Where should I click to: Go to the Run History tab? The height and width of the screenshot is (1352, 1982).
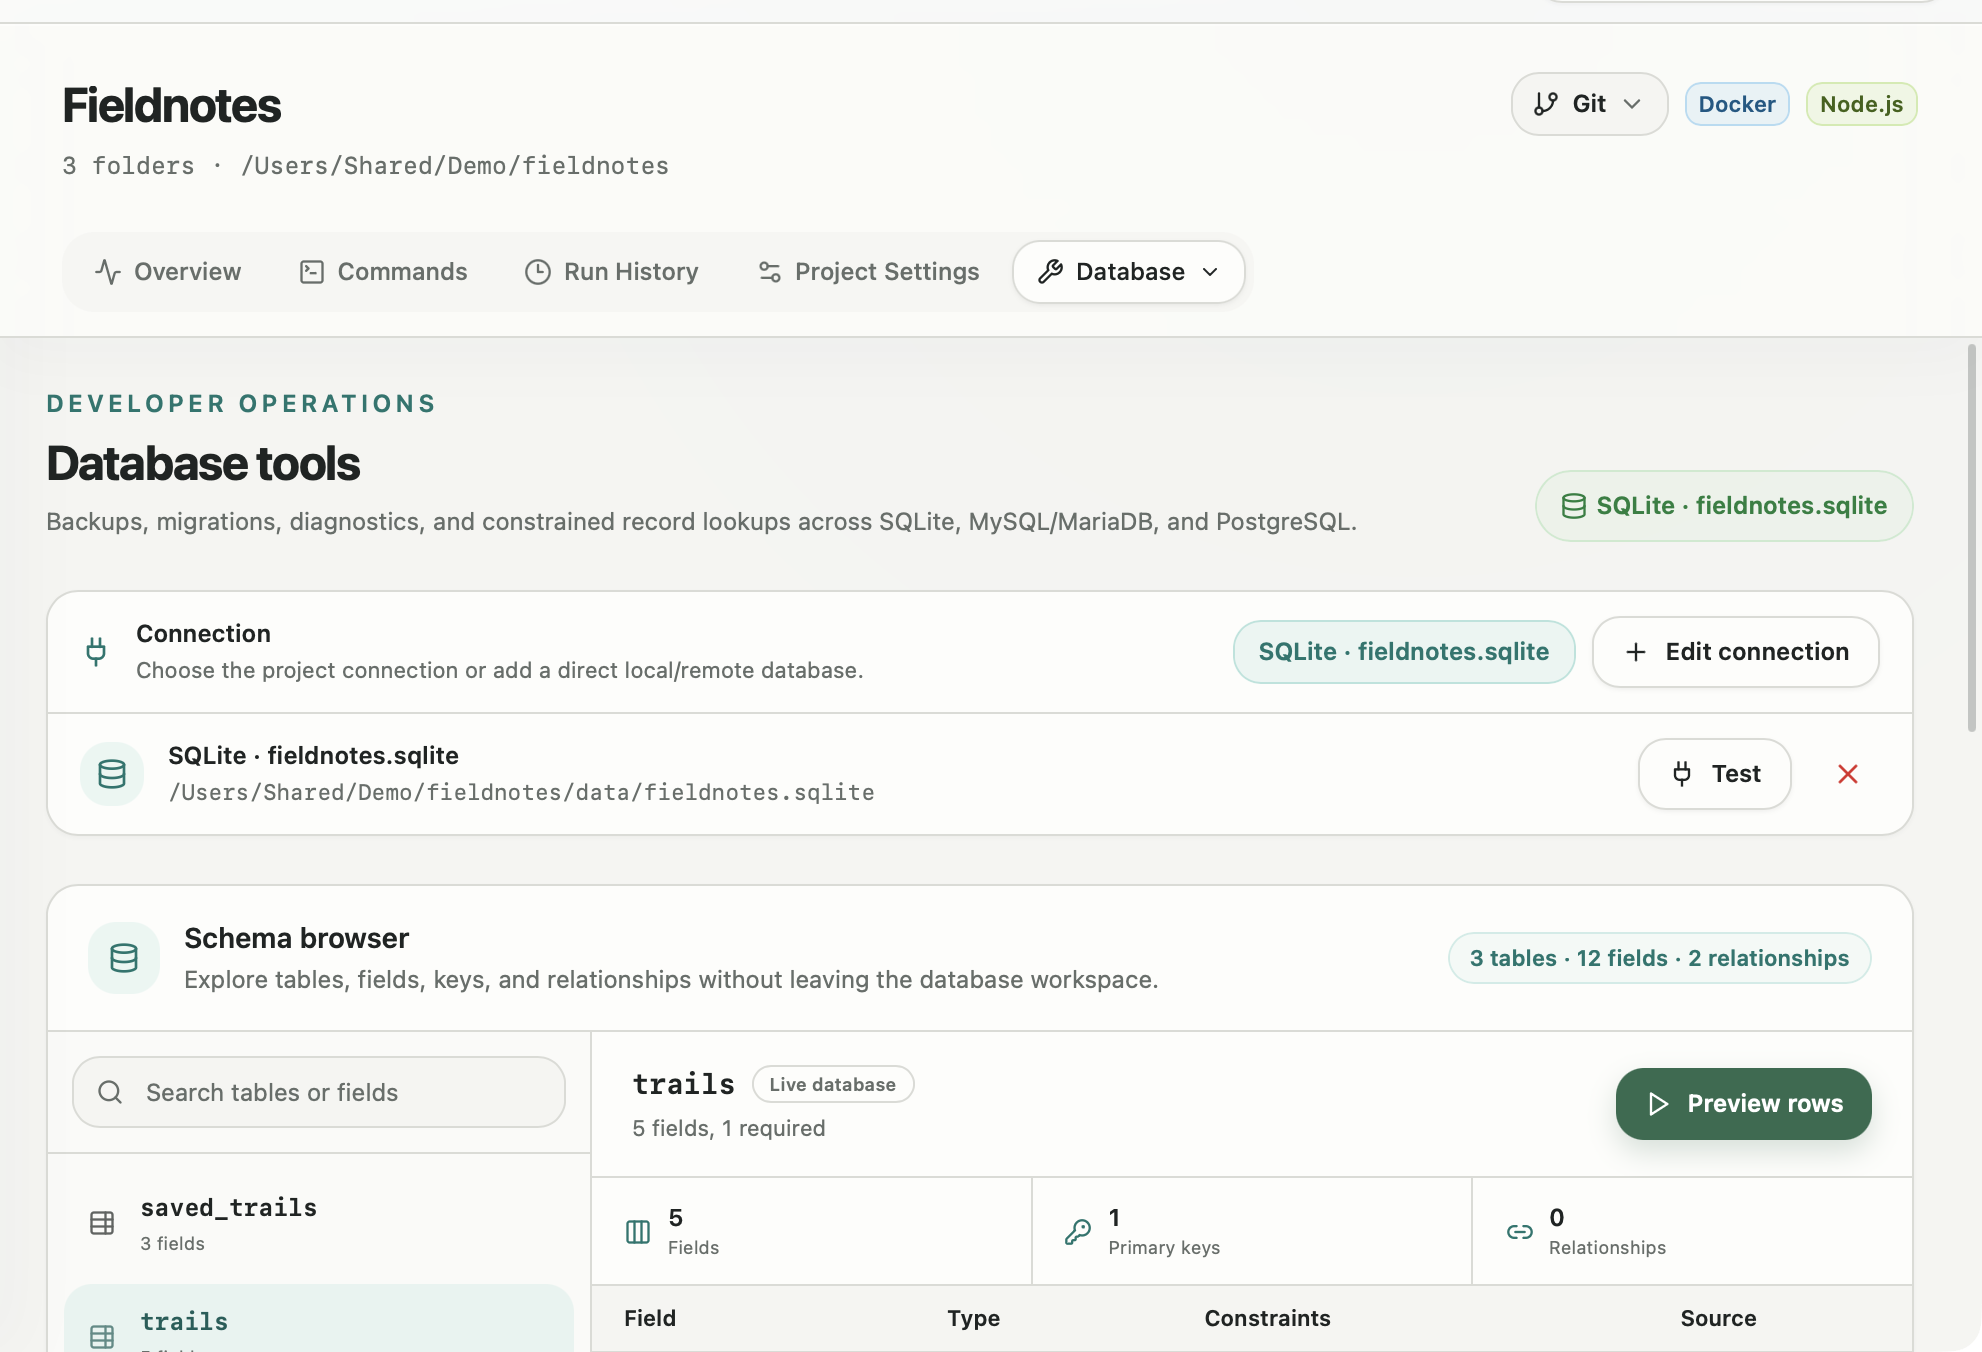pos(612,272)
